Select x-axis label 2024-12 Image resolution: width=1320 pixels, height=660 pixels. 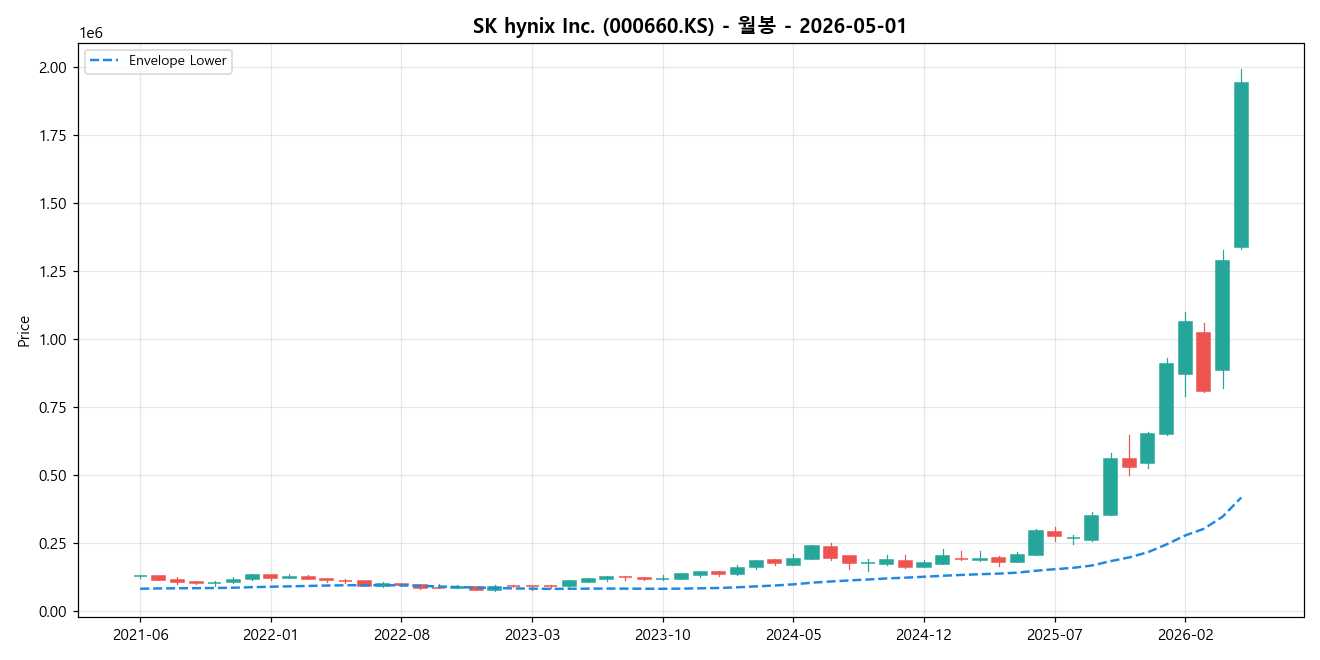(x=923, y=634)
